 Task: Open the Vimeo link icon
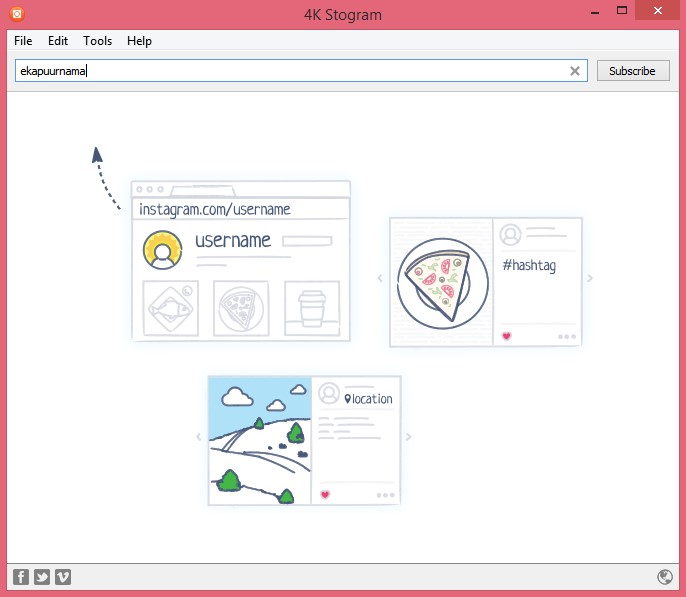point(63,577)
